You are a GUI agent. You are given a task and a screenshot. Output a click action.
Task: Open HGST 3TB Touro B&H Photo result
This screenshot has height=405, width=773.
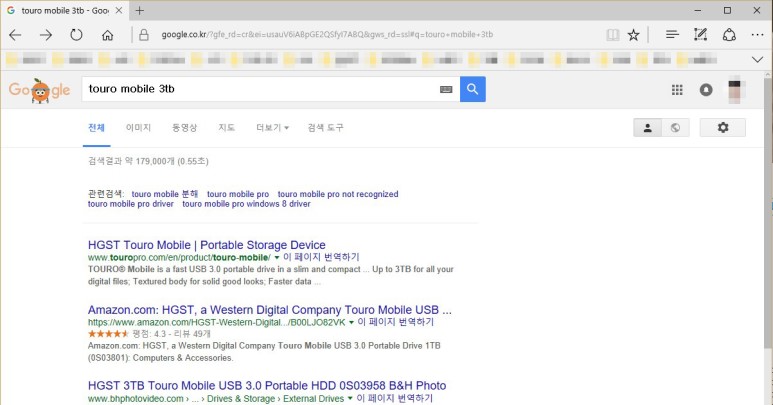(x=267, y=386)
